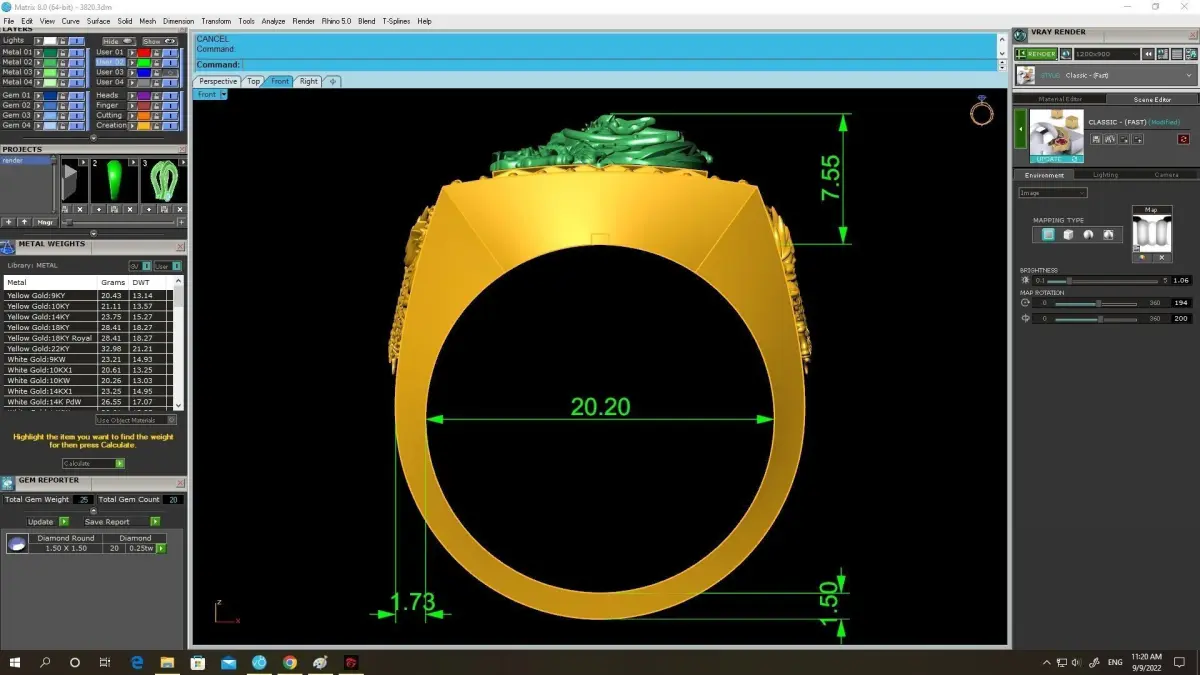Switch to the Scene Editor tab
1200x675 pixels.
(x=1152, y=99)
